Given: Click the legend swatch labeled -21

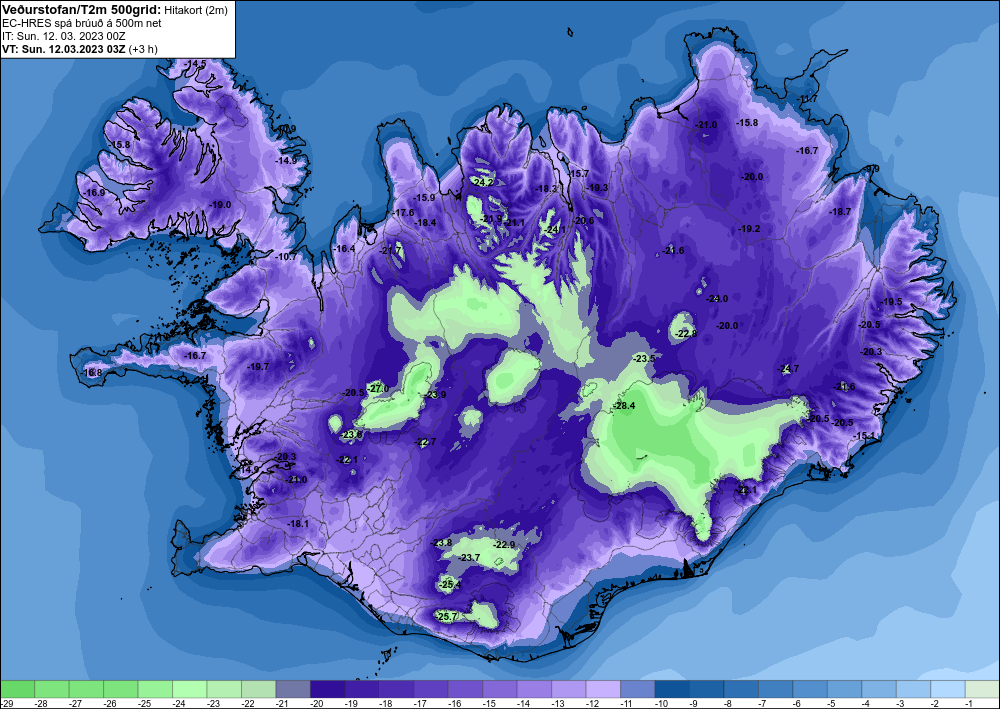Looking at the screenshot, I should coord(293,689).
